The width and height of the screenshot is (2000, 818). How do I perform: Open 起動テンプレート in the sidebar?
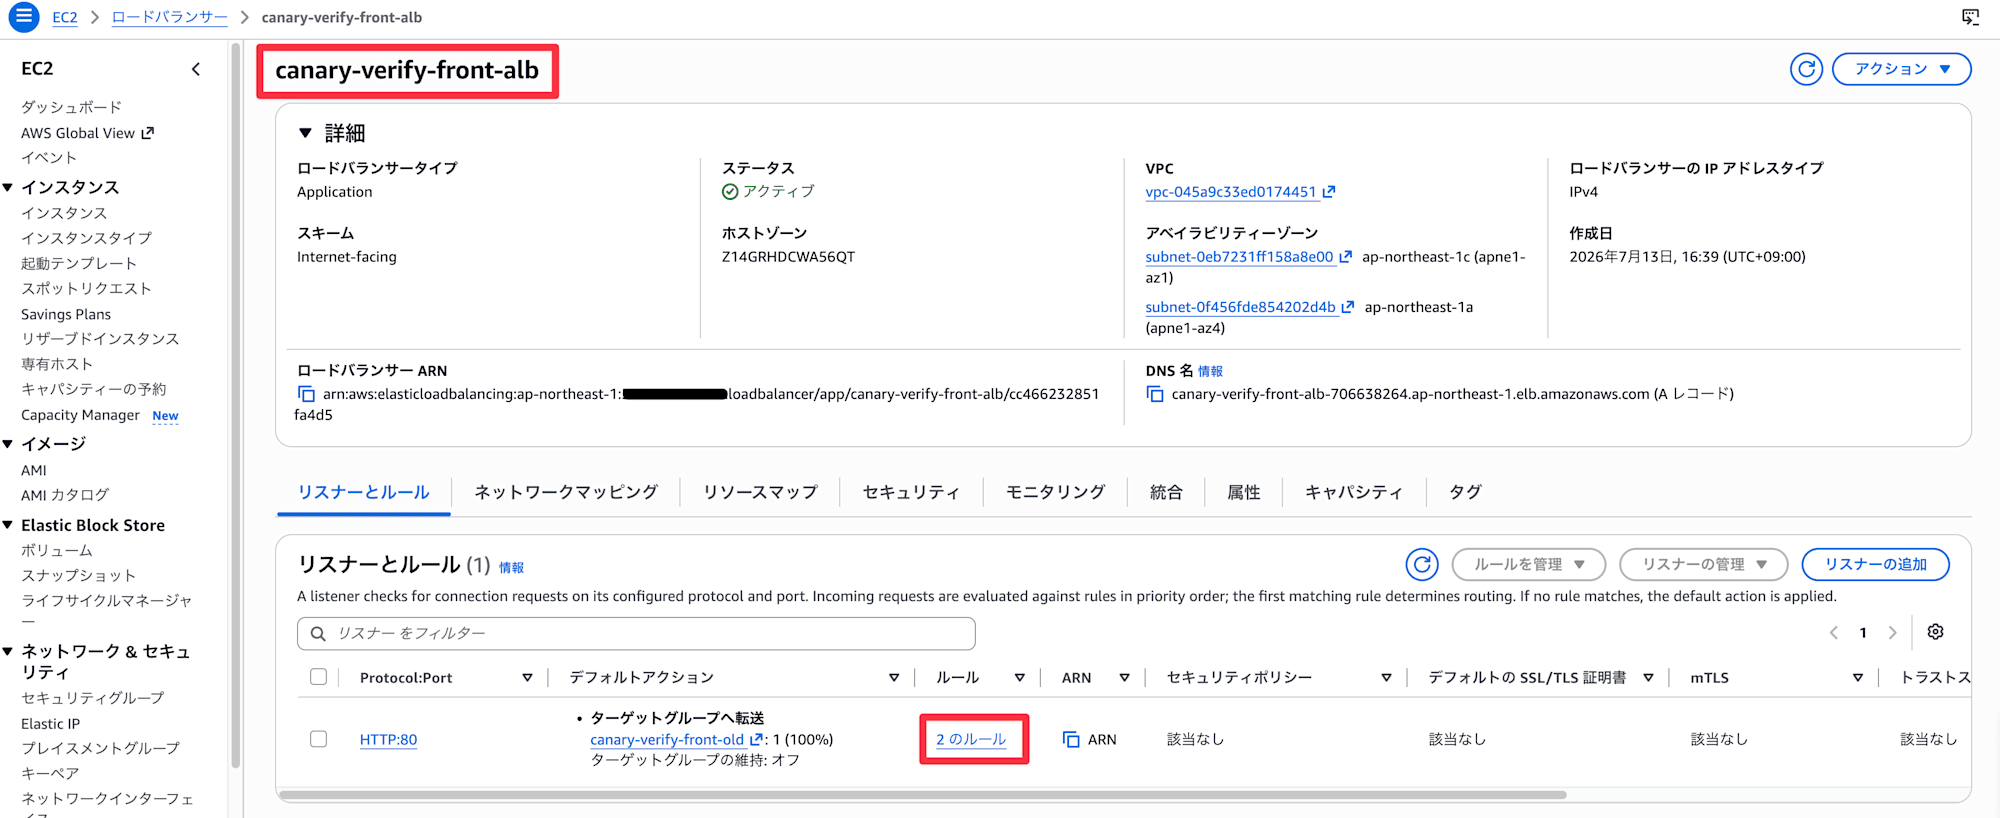(x=78, y=263)
